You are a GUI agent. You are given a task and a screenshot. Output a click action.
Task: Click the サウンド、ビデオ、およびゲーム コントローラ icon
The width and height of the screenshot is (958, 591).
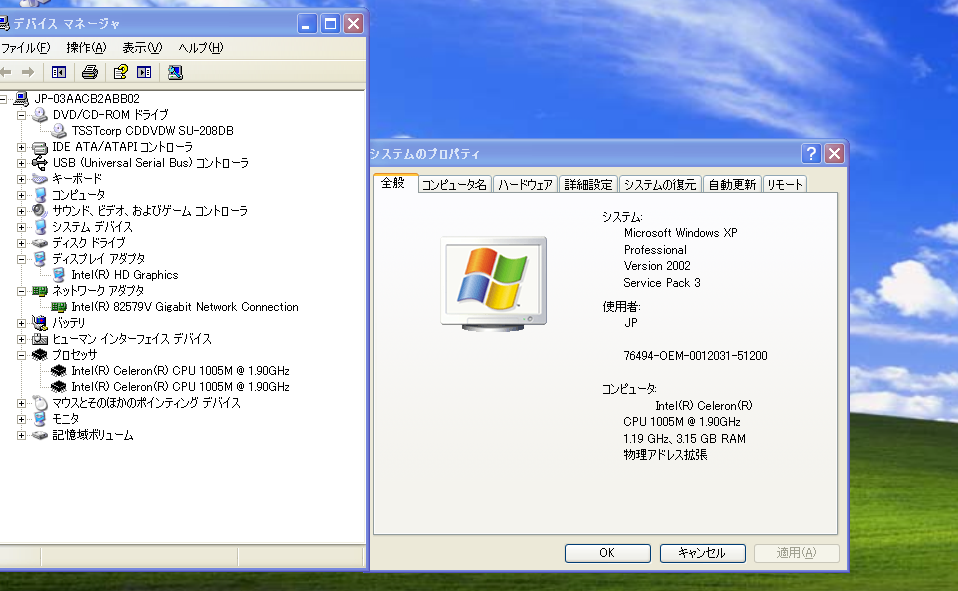[40, 210]
